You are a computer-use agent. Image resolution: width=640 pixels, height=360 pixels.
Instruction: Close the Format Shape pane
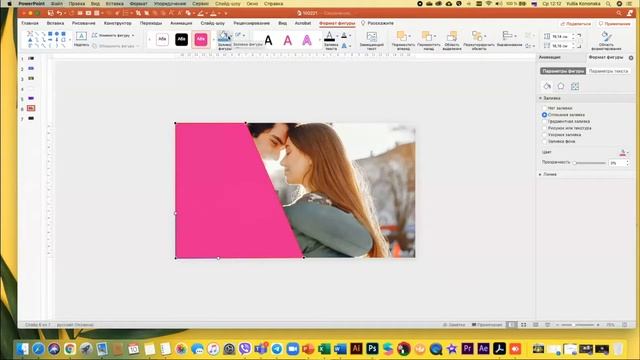[631, 58]
